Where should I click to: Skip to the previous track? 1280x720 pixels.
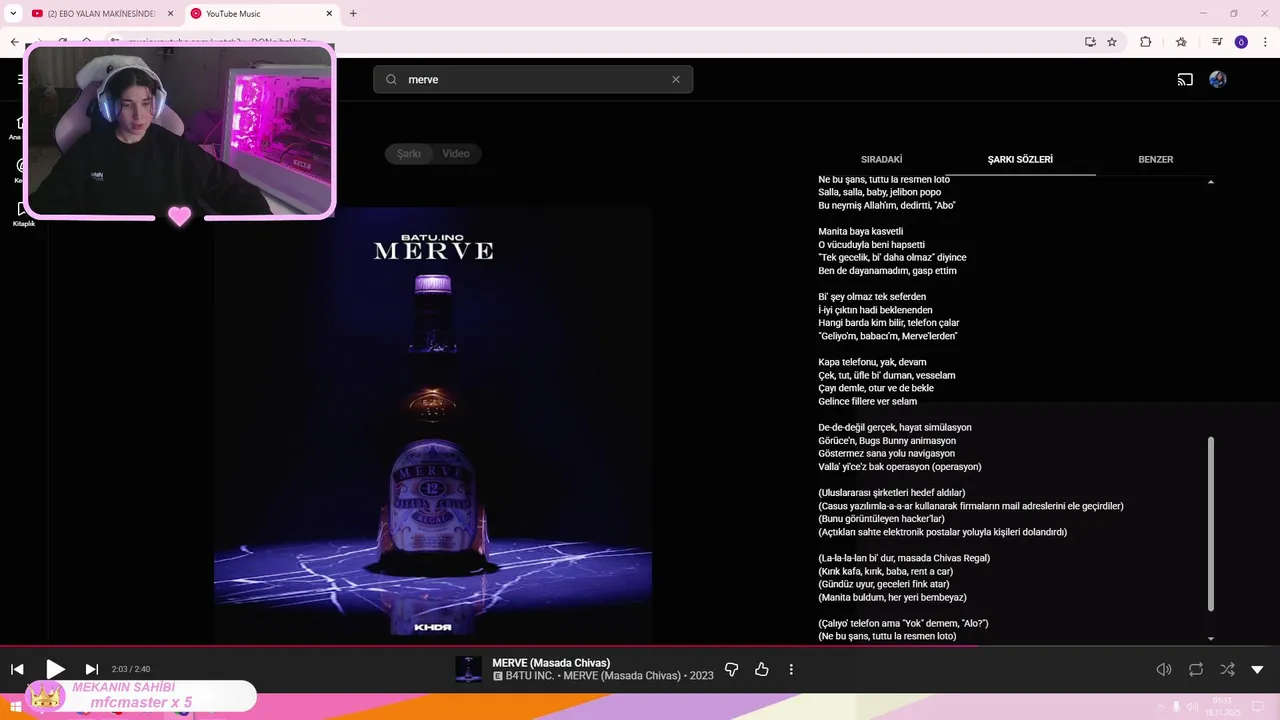[x=17, y=669]
